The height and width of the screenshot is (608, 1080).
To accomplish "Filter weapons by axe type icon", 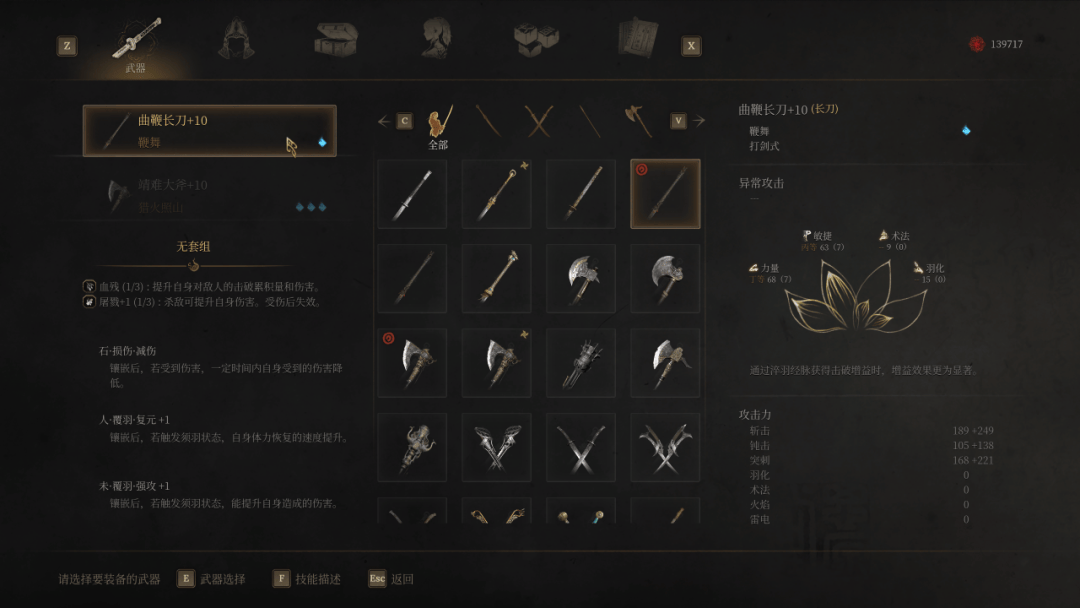I will click(x=638, y=121).
